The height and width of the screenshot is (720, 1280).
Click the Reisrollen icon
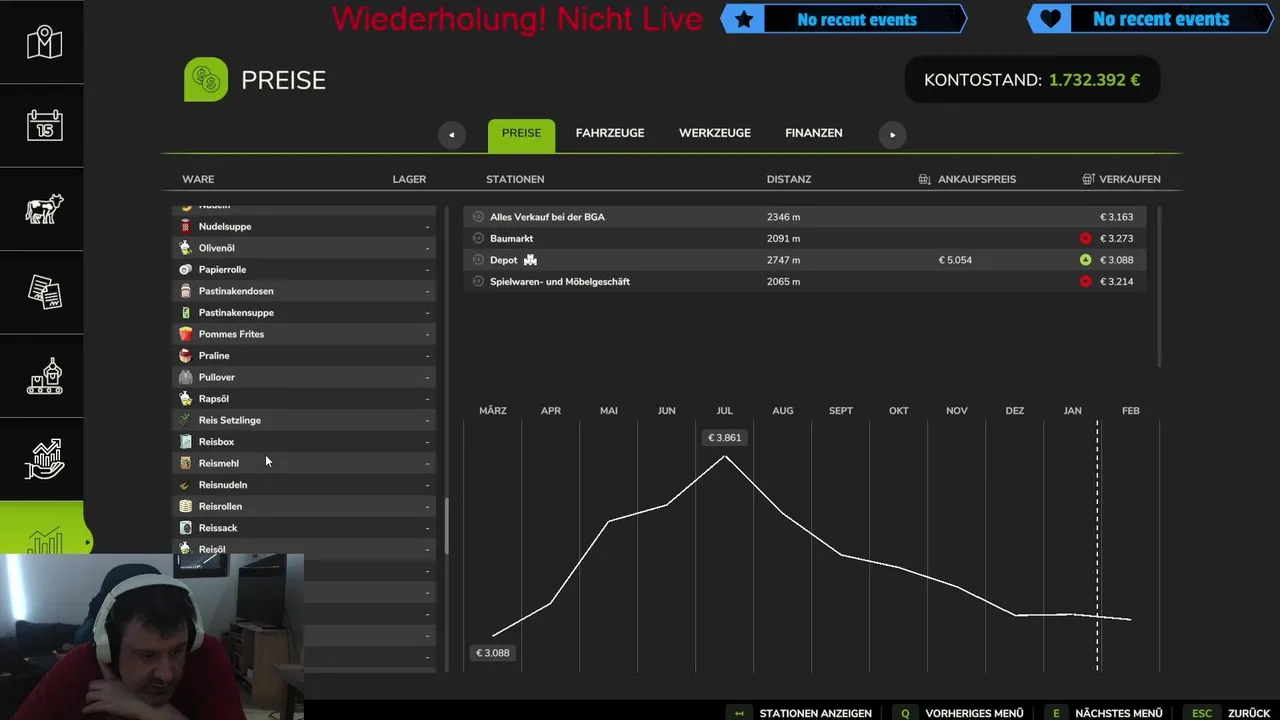(x=185, y=506)
